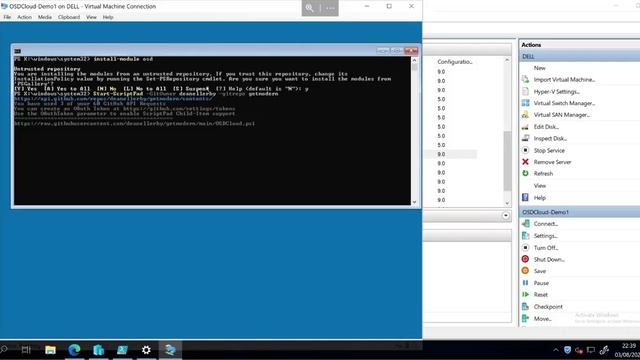
Task: Open Help menu in VM Connection
Action: (108, 17)
